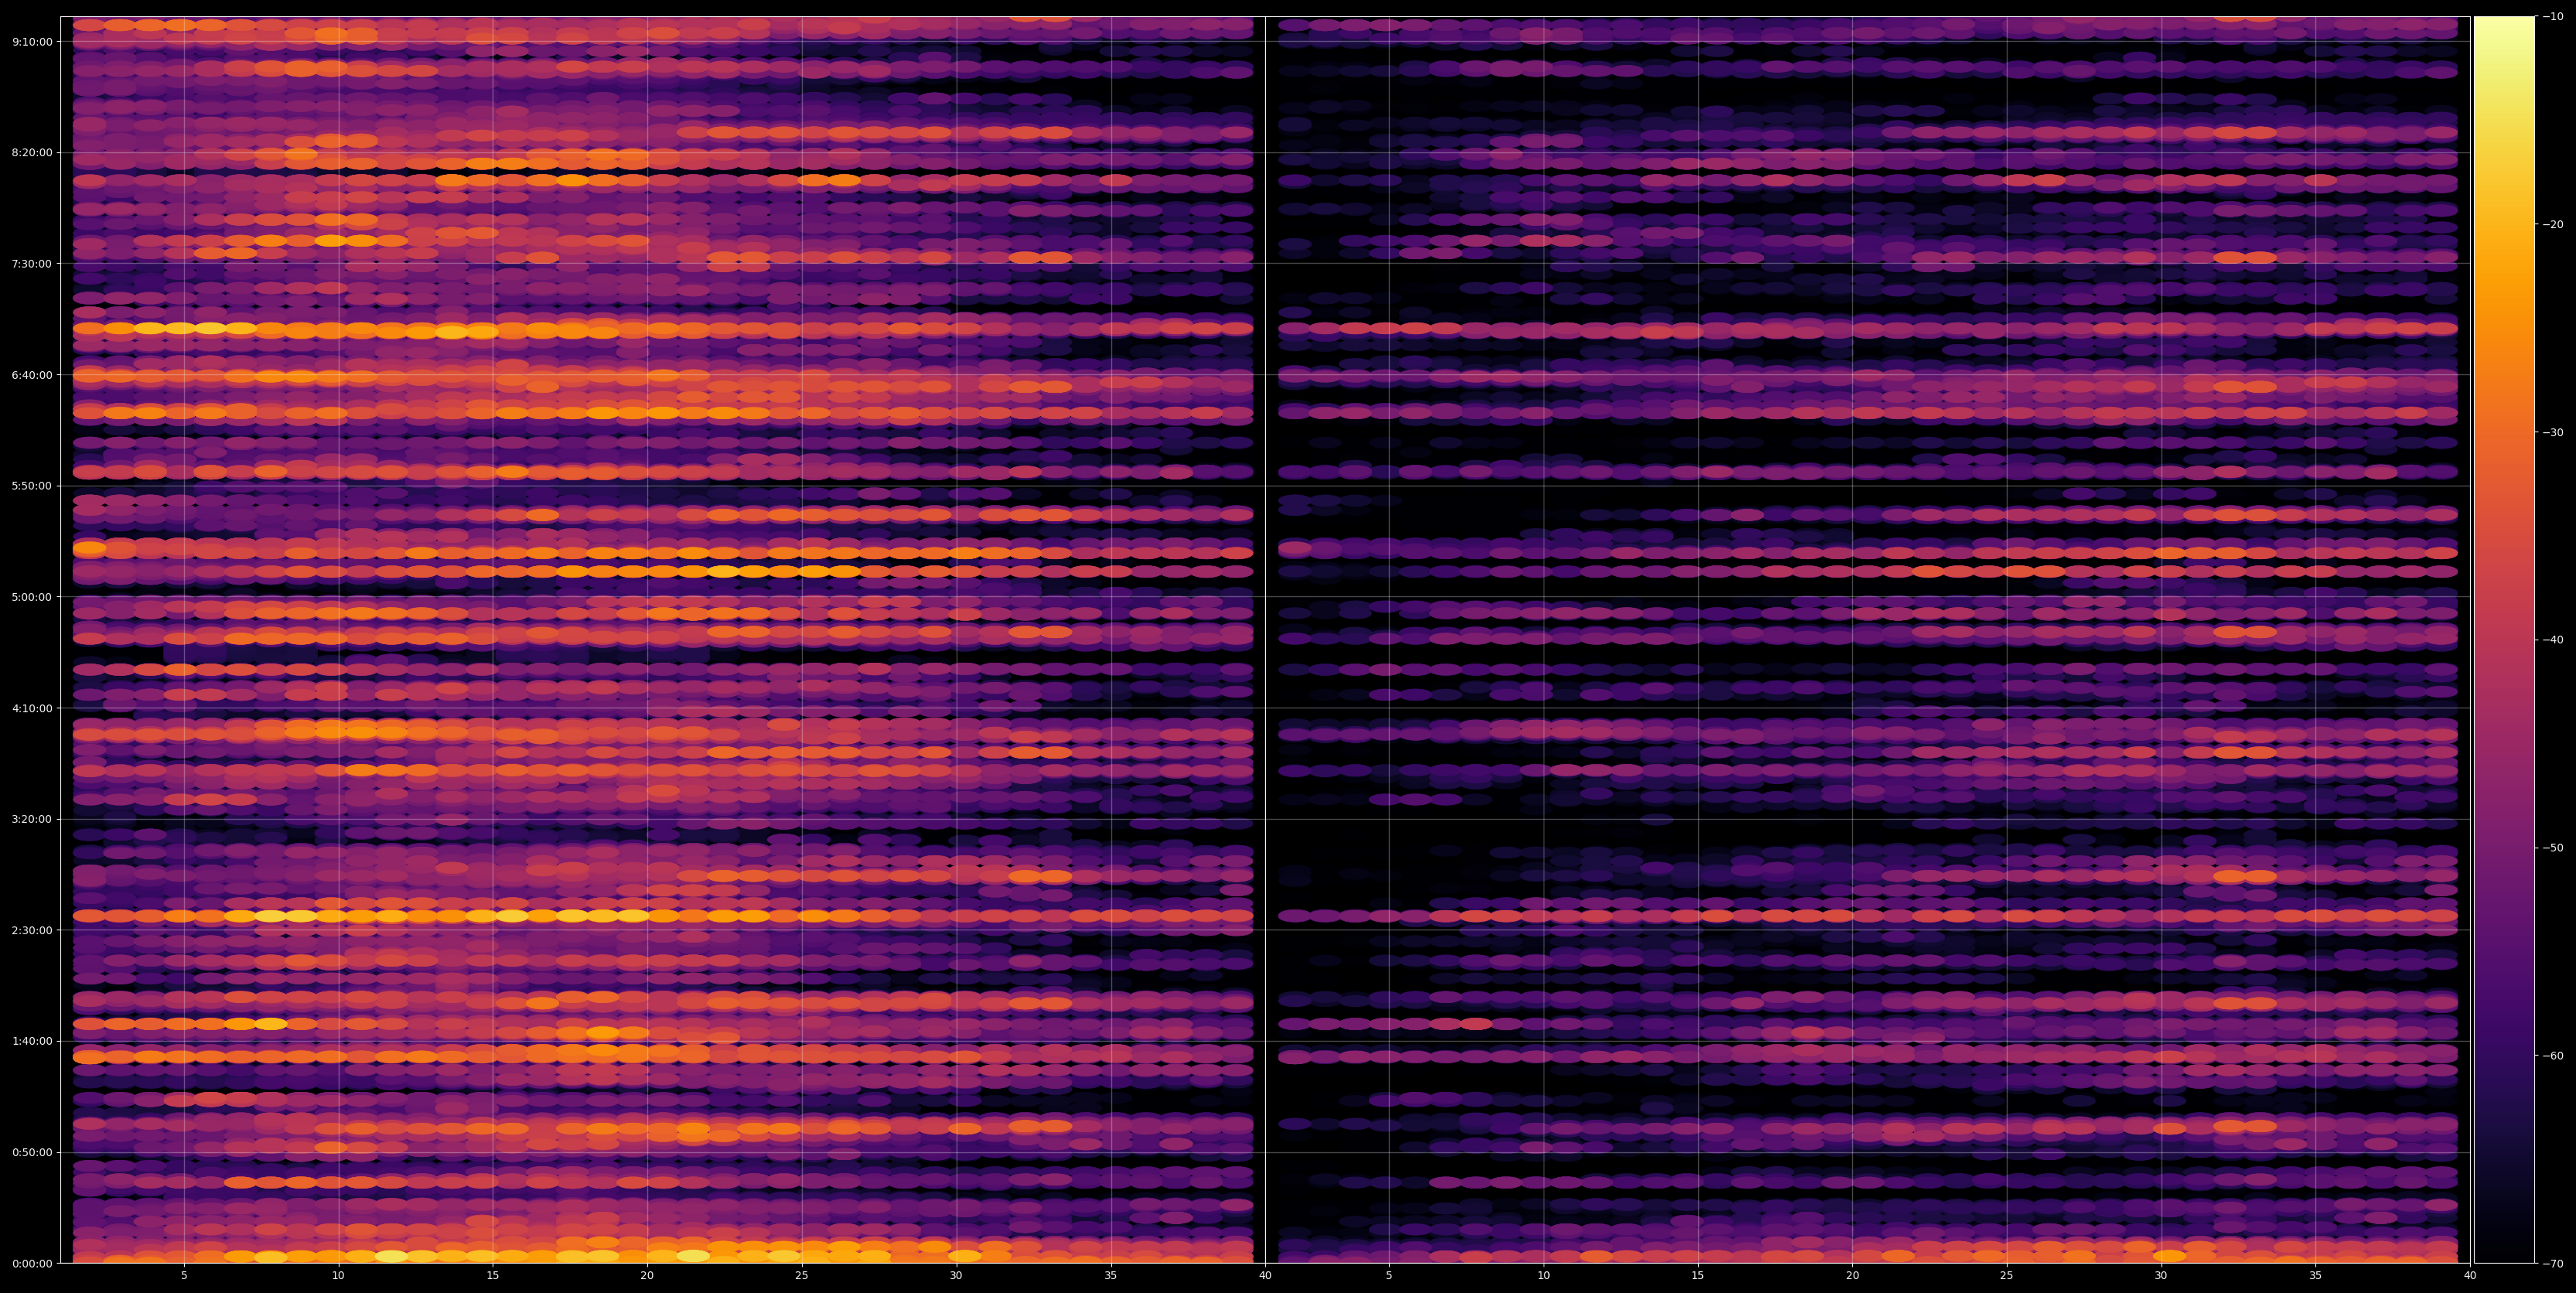Click x-axis tick 30 of the left heatmap
This screenshot has width=2576, height=1293.
(x=956, y=1276)
